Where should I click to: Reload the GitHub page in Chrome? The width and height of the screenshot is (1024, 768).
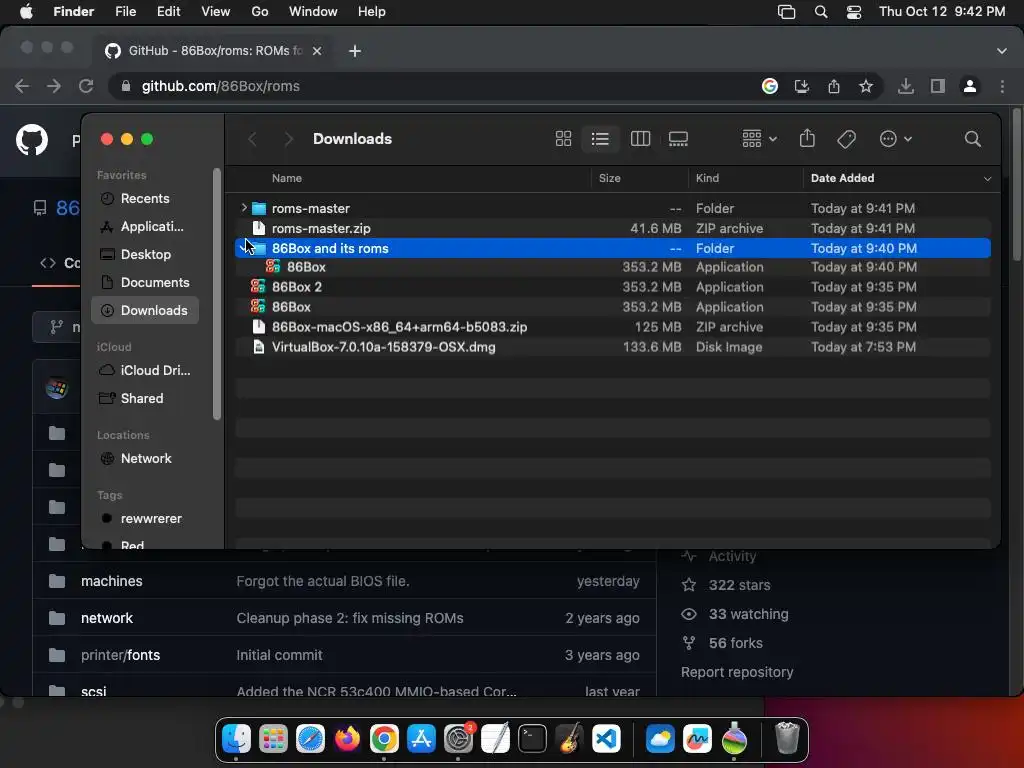click(x=86, y=86)
